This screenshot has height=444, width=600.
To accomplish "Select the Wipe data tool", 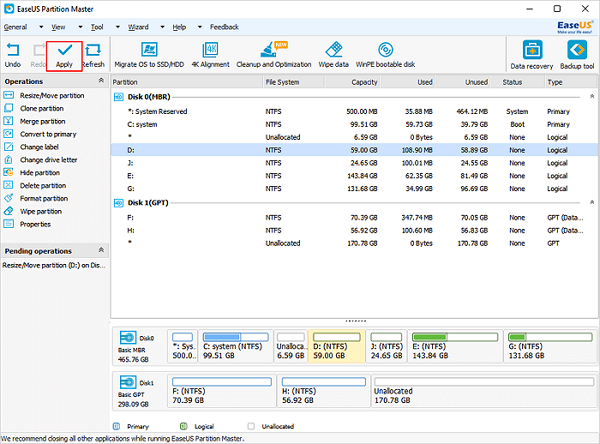I will coord(334,56).
